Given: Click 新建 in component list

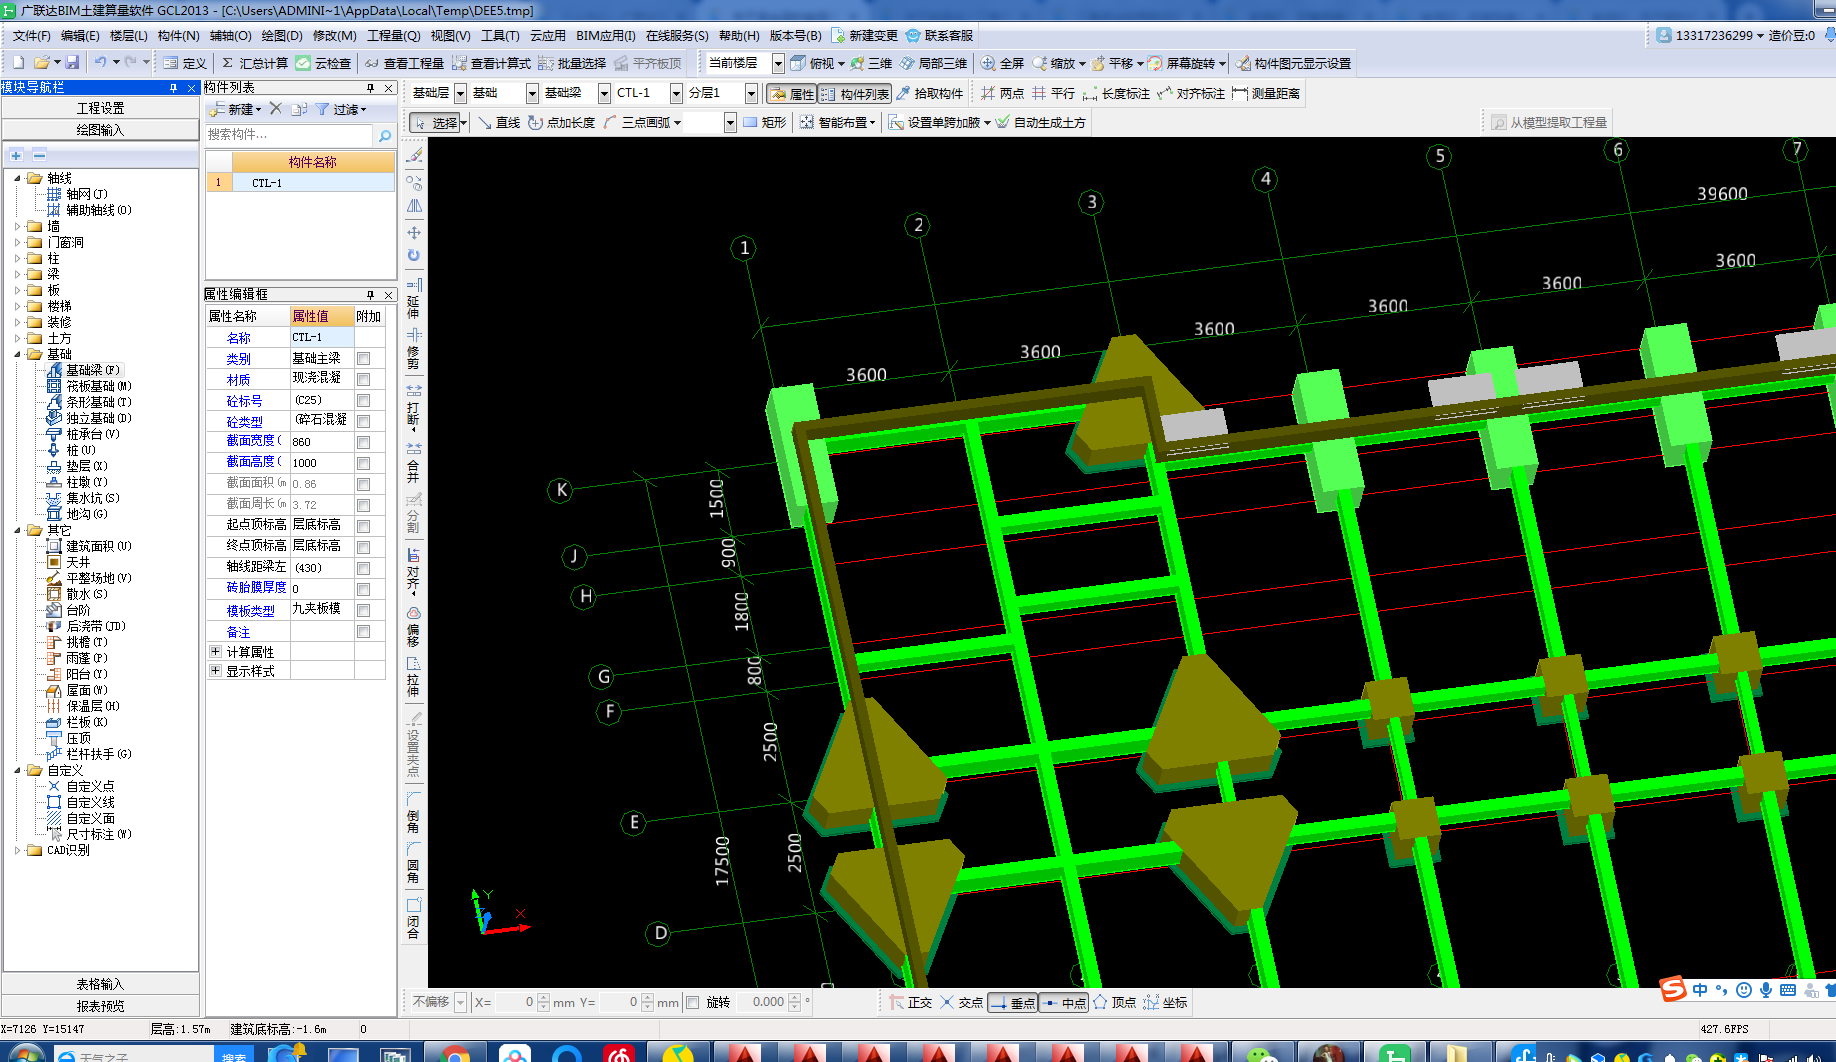Looking at the screenshot, I should [236, 109].
